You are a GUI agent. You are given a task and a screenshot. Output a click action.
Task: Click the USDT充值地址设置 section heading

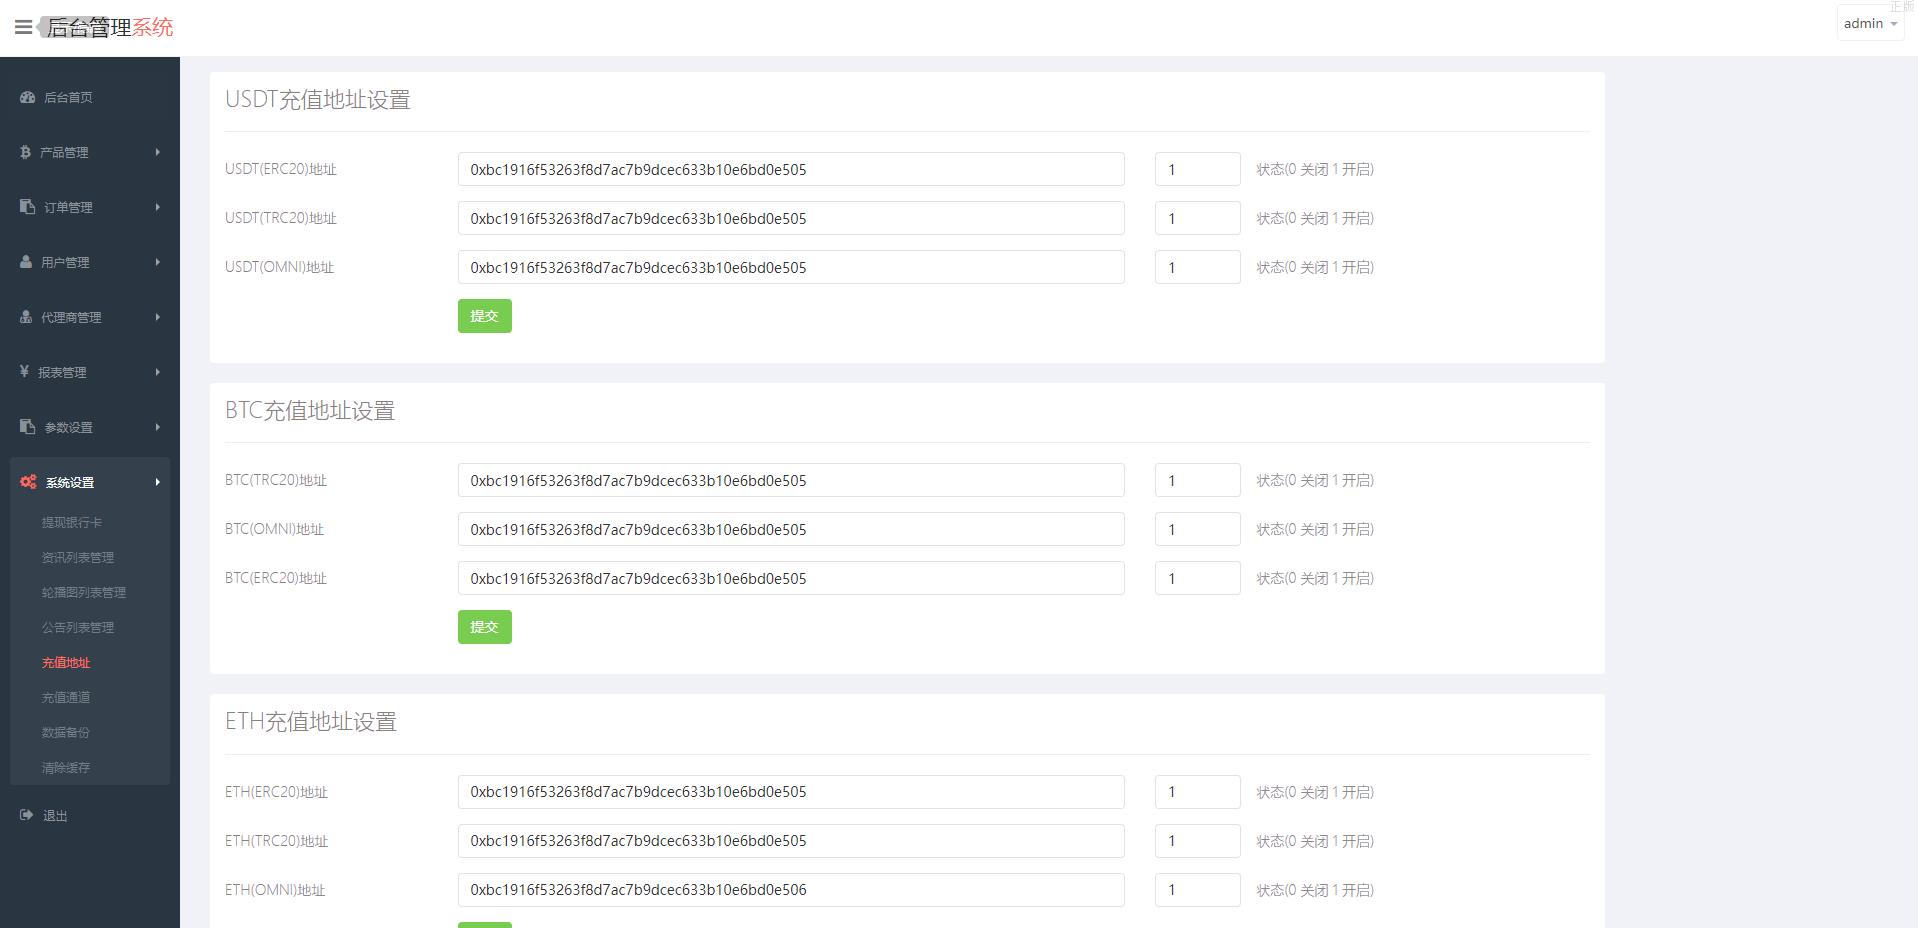click(318, 100)
